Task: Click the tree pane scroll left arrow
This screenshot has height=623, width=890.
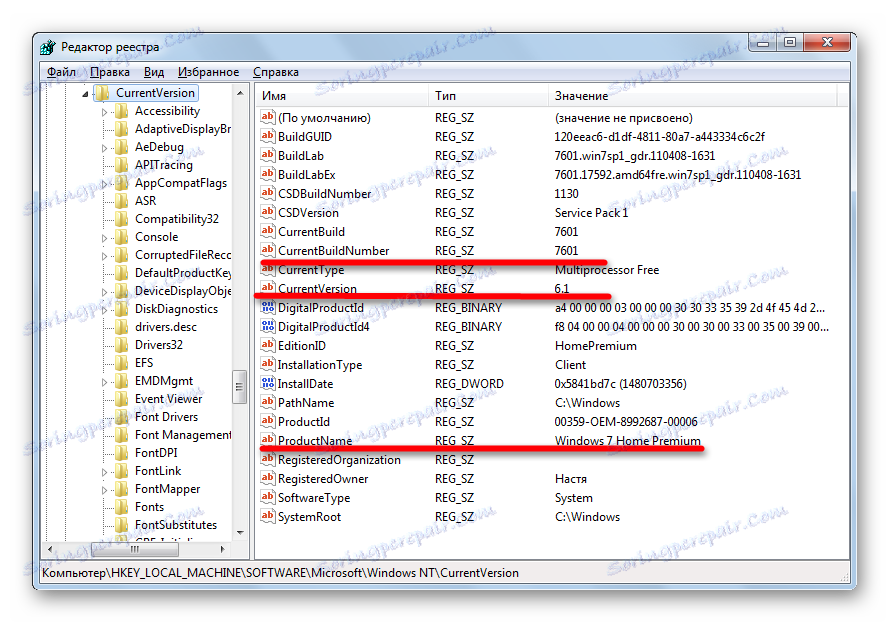Action: 51,549
